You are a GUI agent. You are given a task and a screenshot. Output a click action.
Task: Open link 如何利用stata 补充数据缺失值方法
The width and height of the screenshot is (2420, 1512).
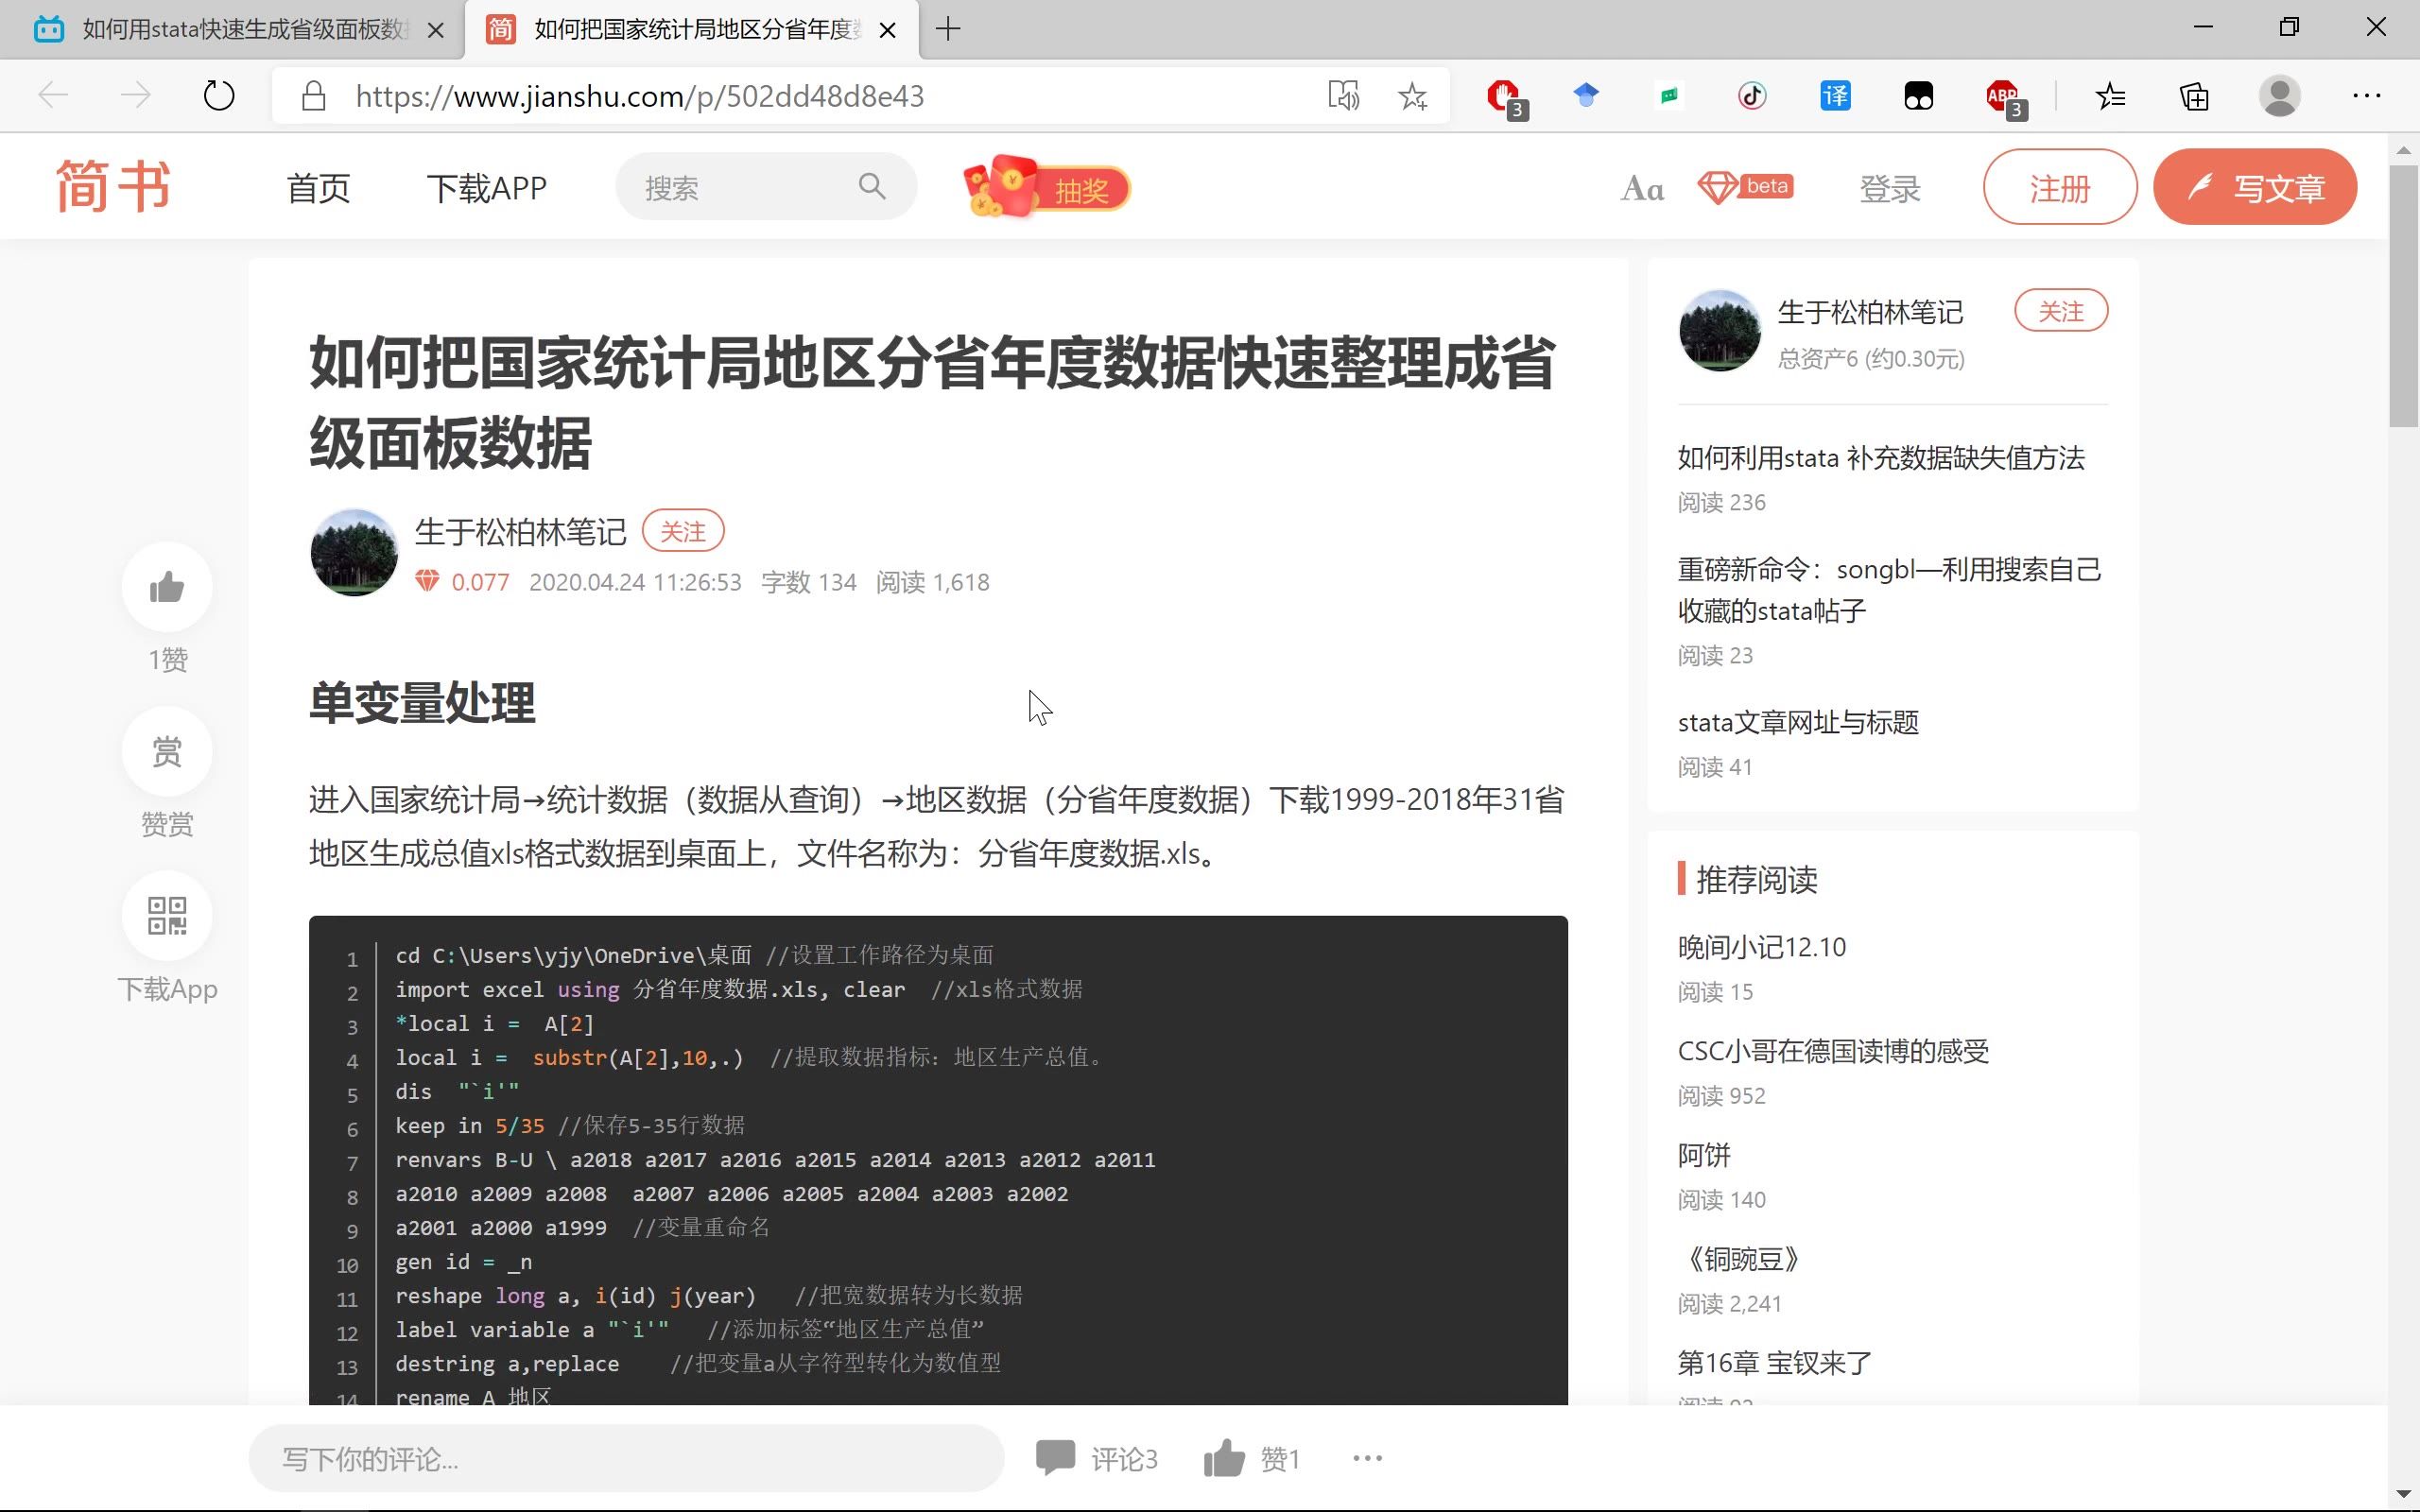pyautogui.click(x=1880, y=458)
